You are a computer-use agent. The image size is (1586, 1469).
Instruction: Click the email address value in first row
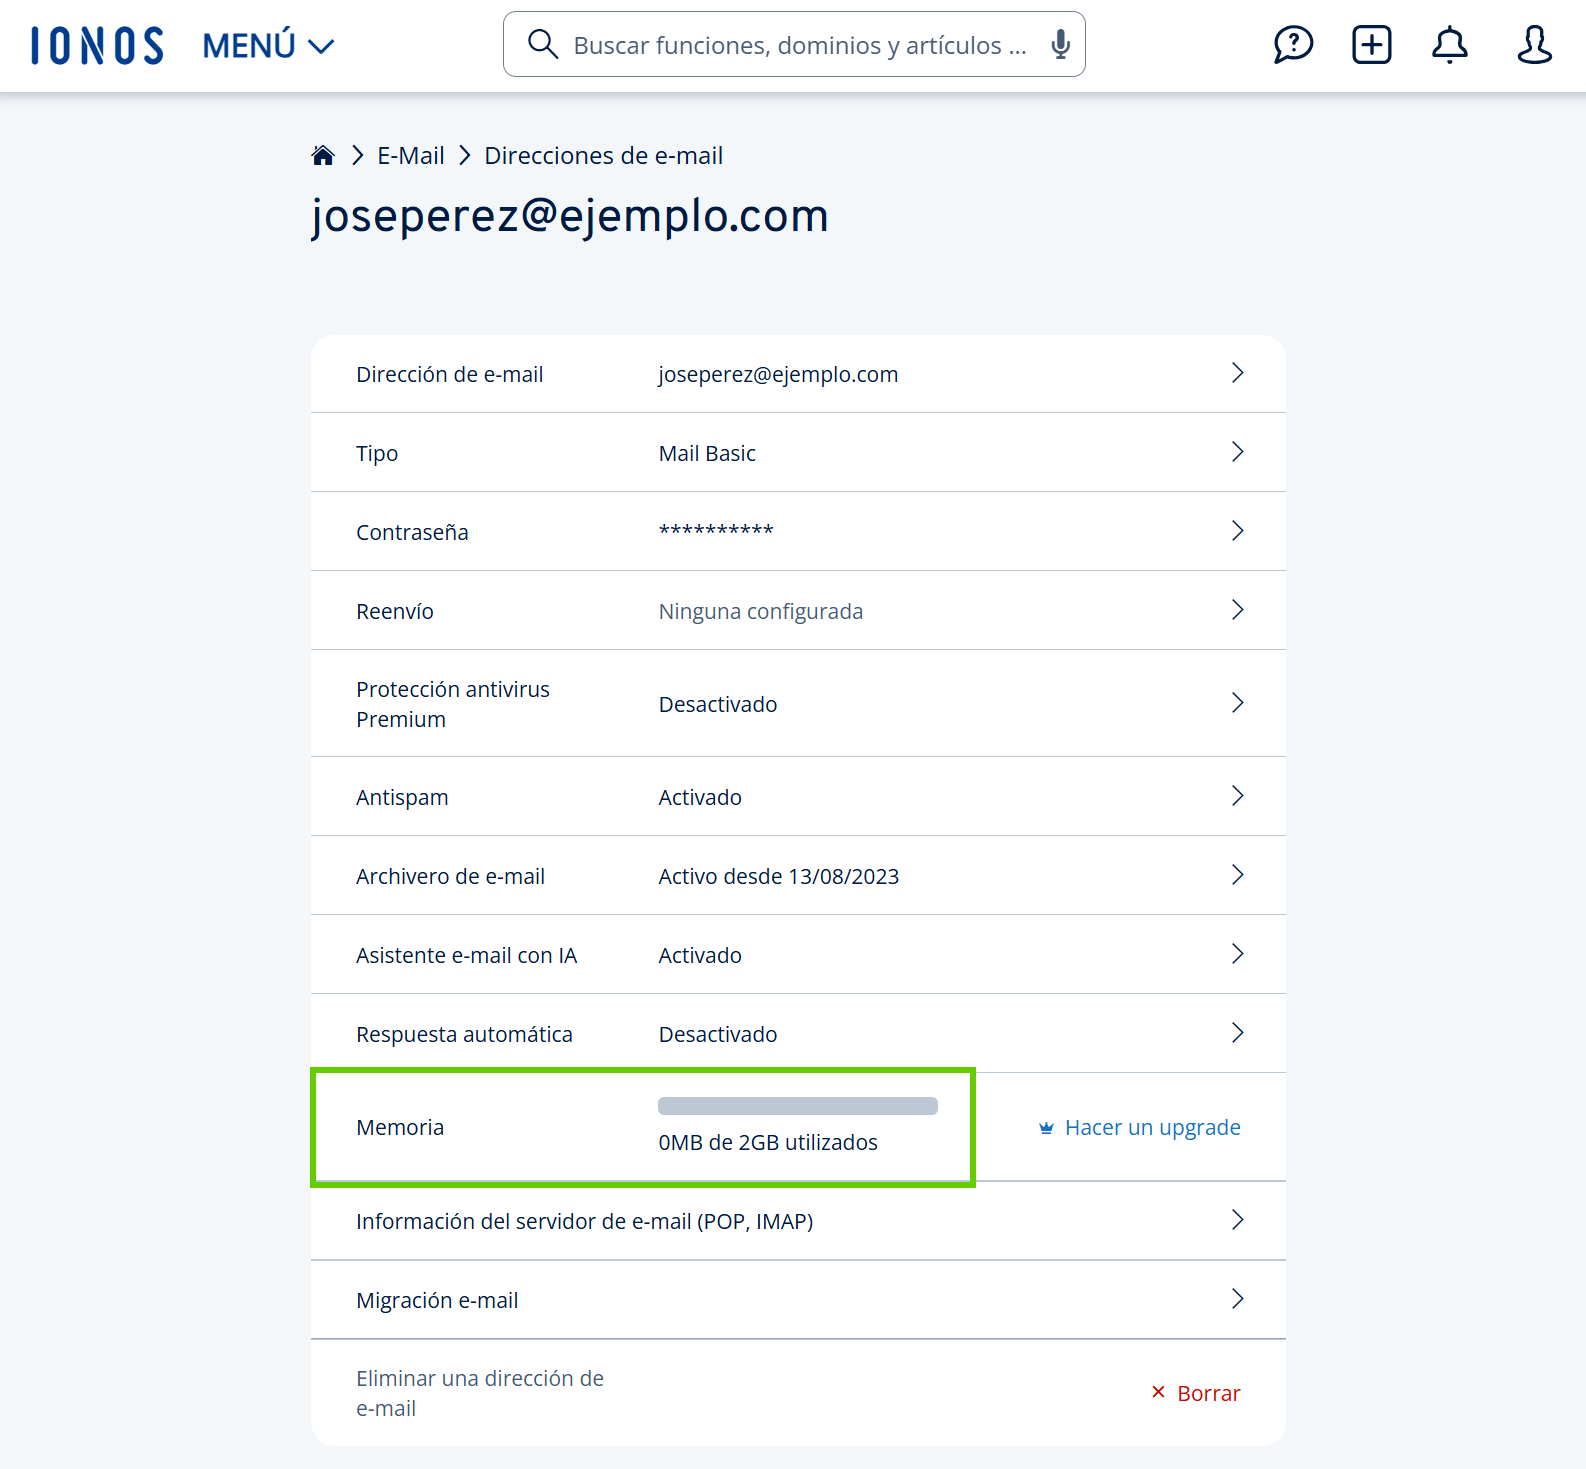778,375
